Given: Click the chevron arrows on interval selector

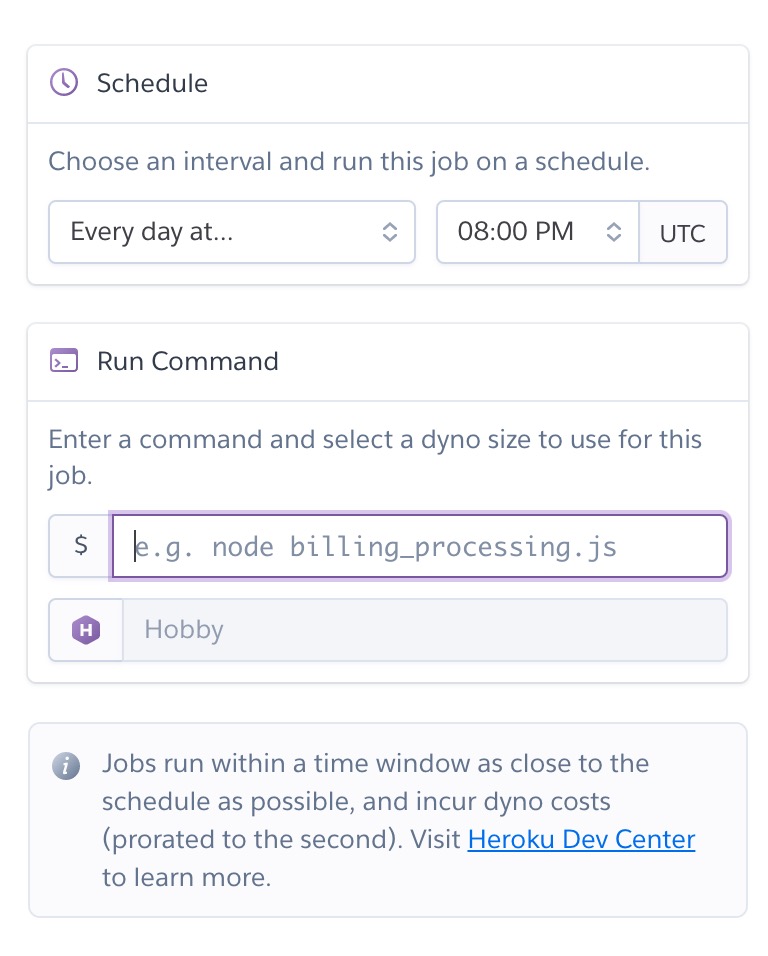Looking at the screenshot, I should pos(390,233).
